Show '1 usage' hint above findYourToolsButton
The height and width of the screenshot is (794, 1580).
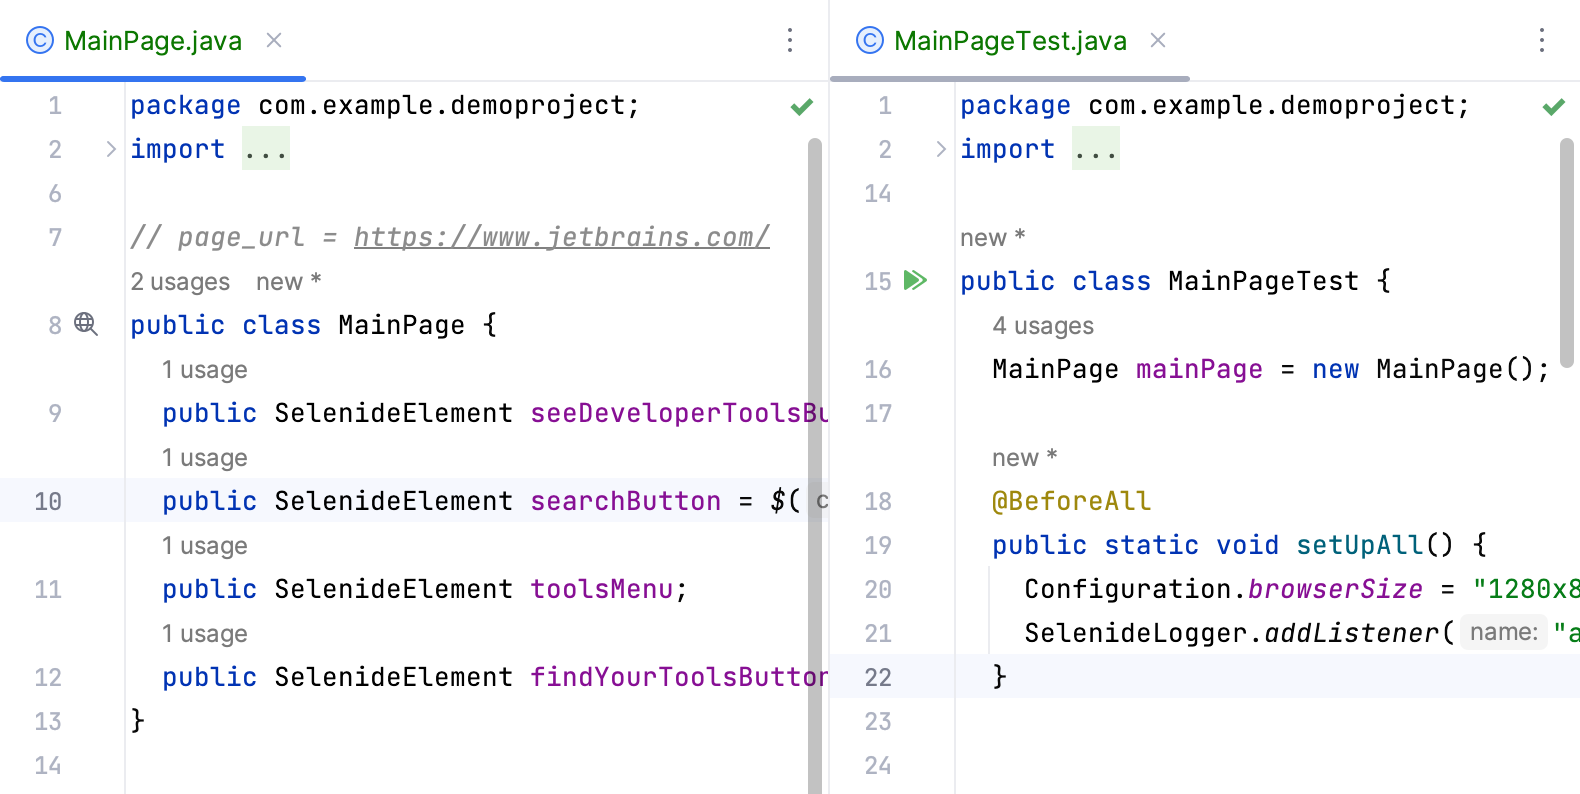click(x=205, y=634)
